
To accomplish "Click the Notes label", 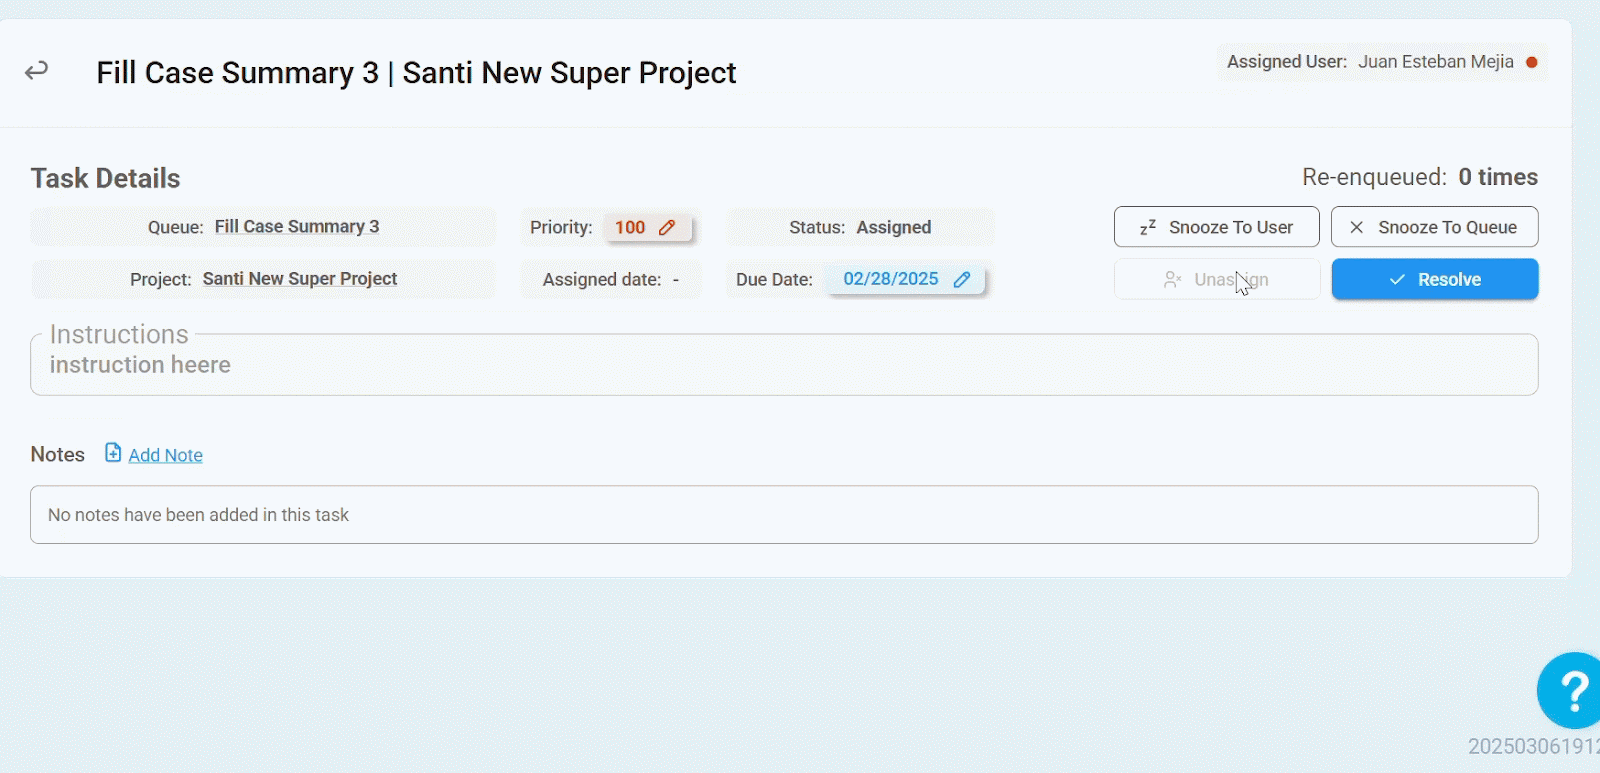I will [57, 454].
